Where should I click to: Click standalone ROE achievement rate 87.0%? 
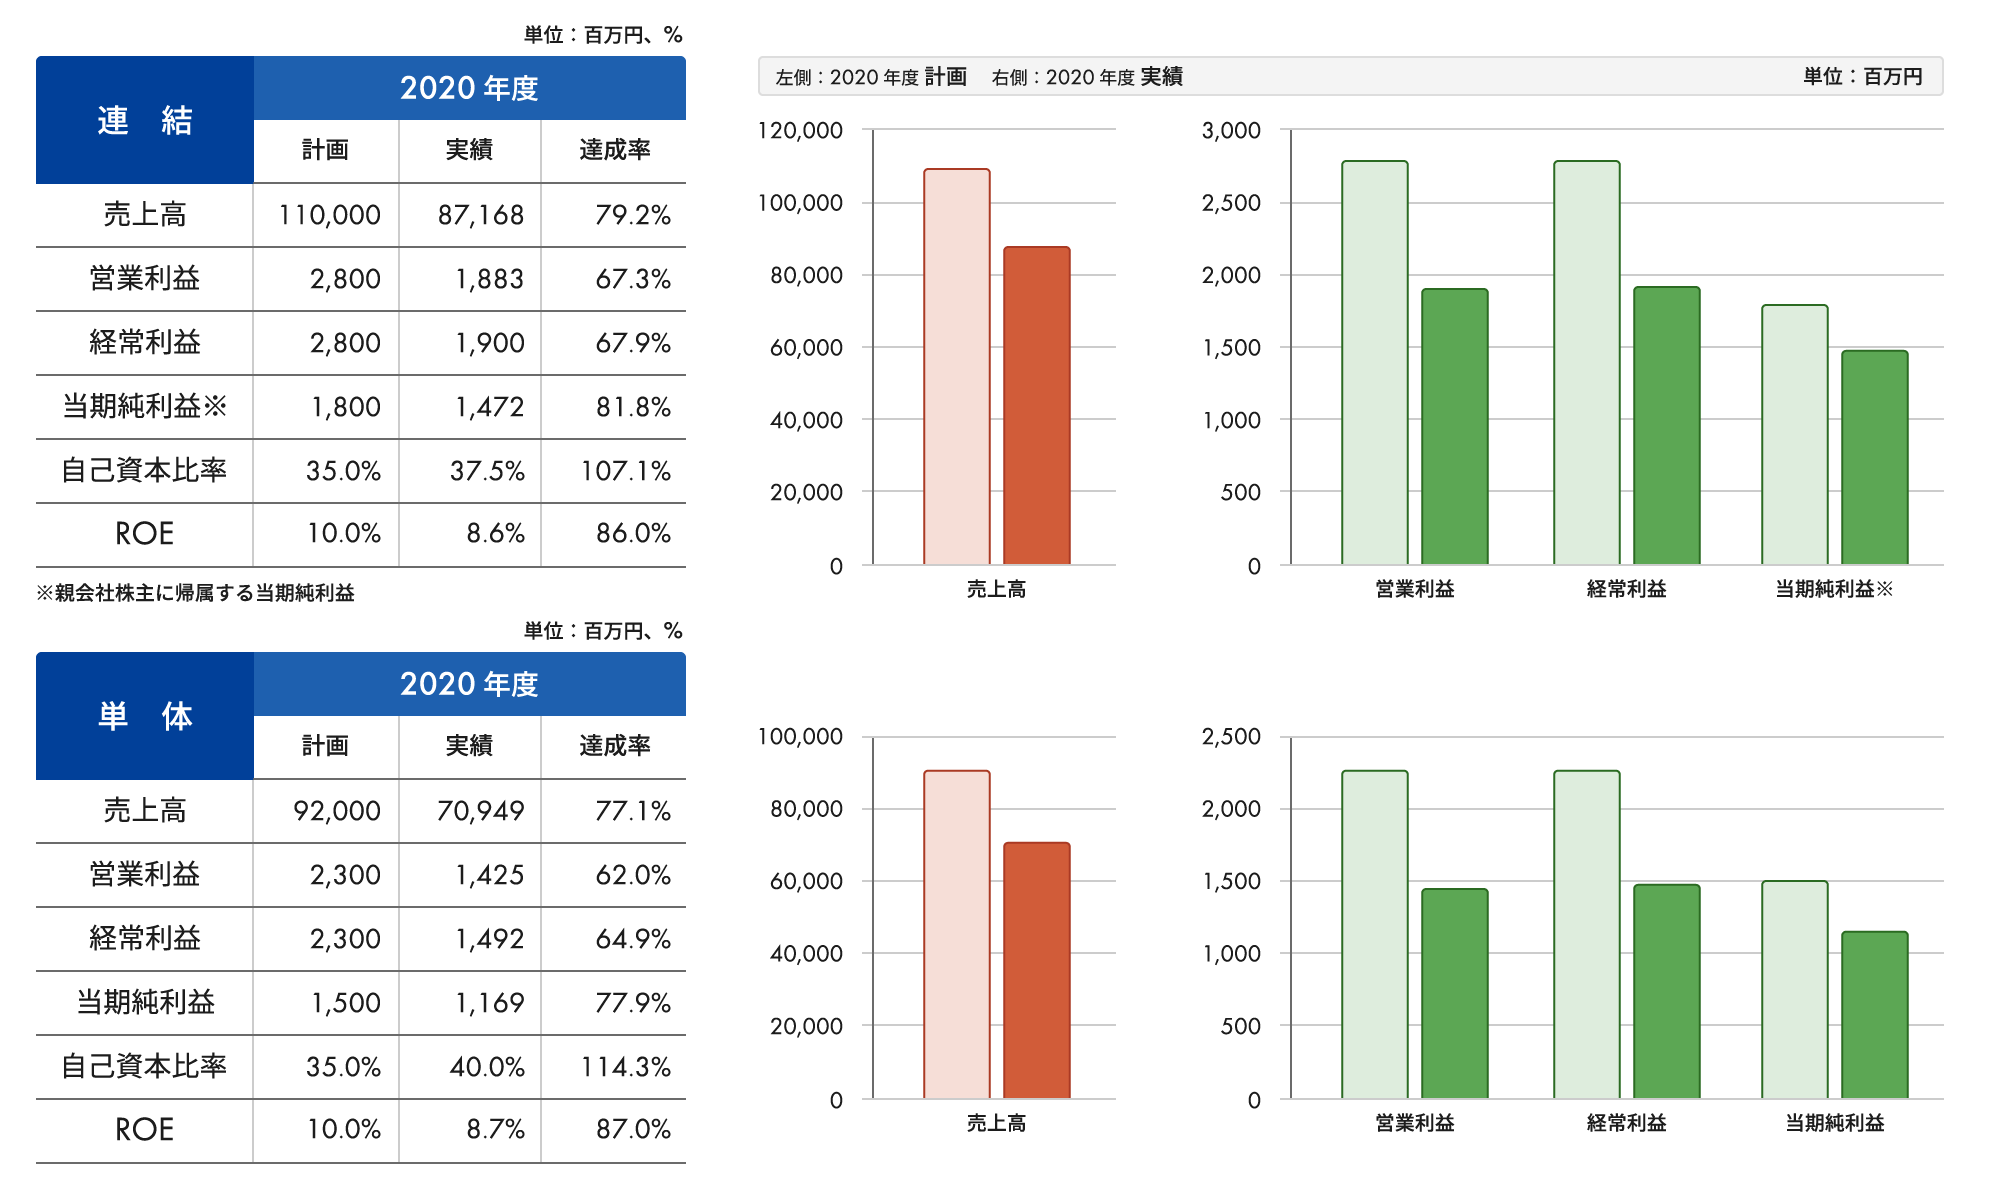click(633, 1130)
